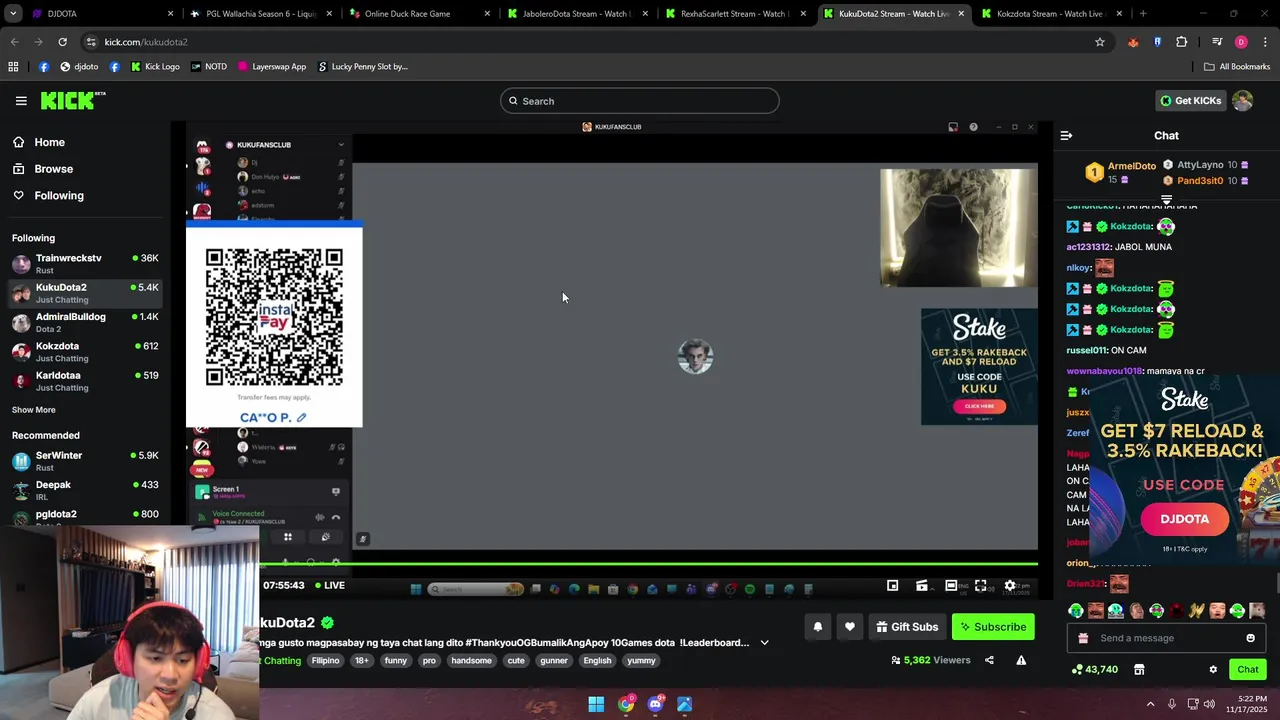Open Kokzdota channel in sidebar

pyautogui.click(x=85, y=352)
